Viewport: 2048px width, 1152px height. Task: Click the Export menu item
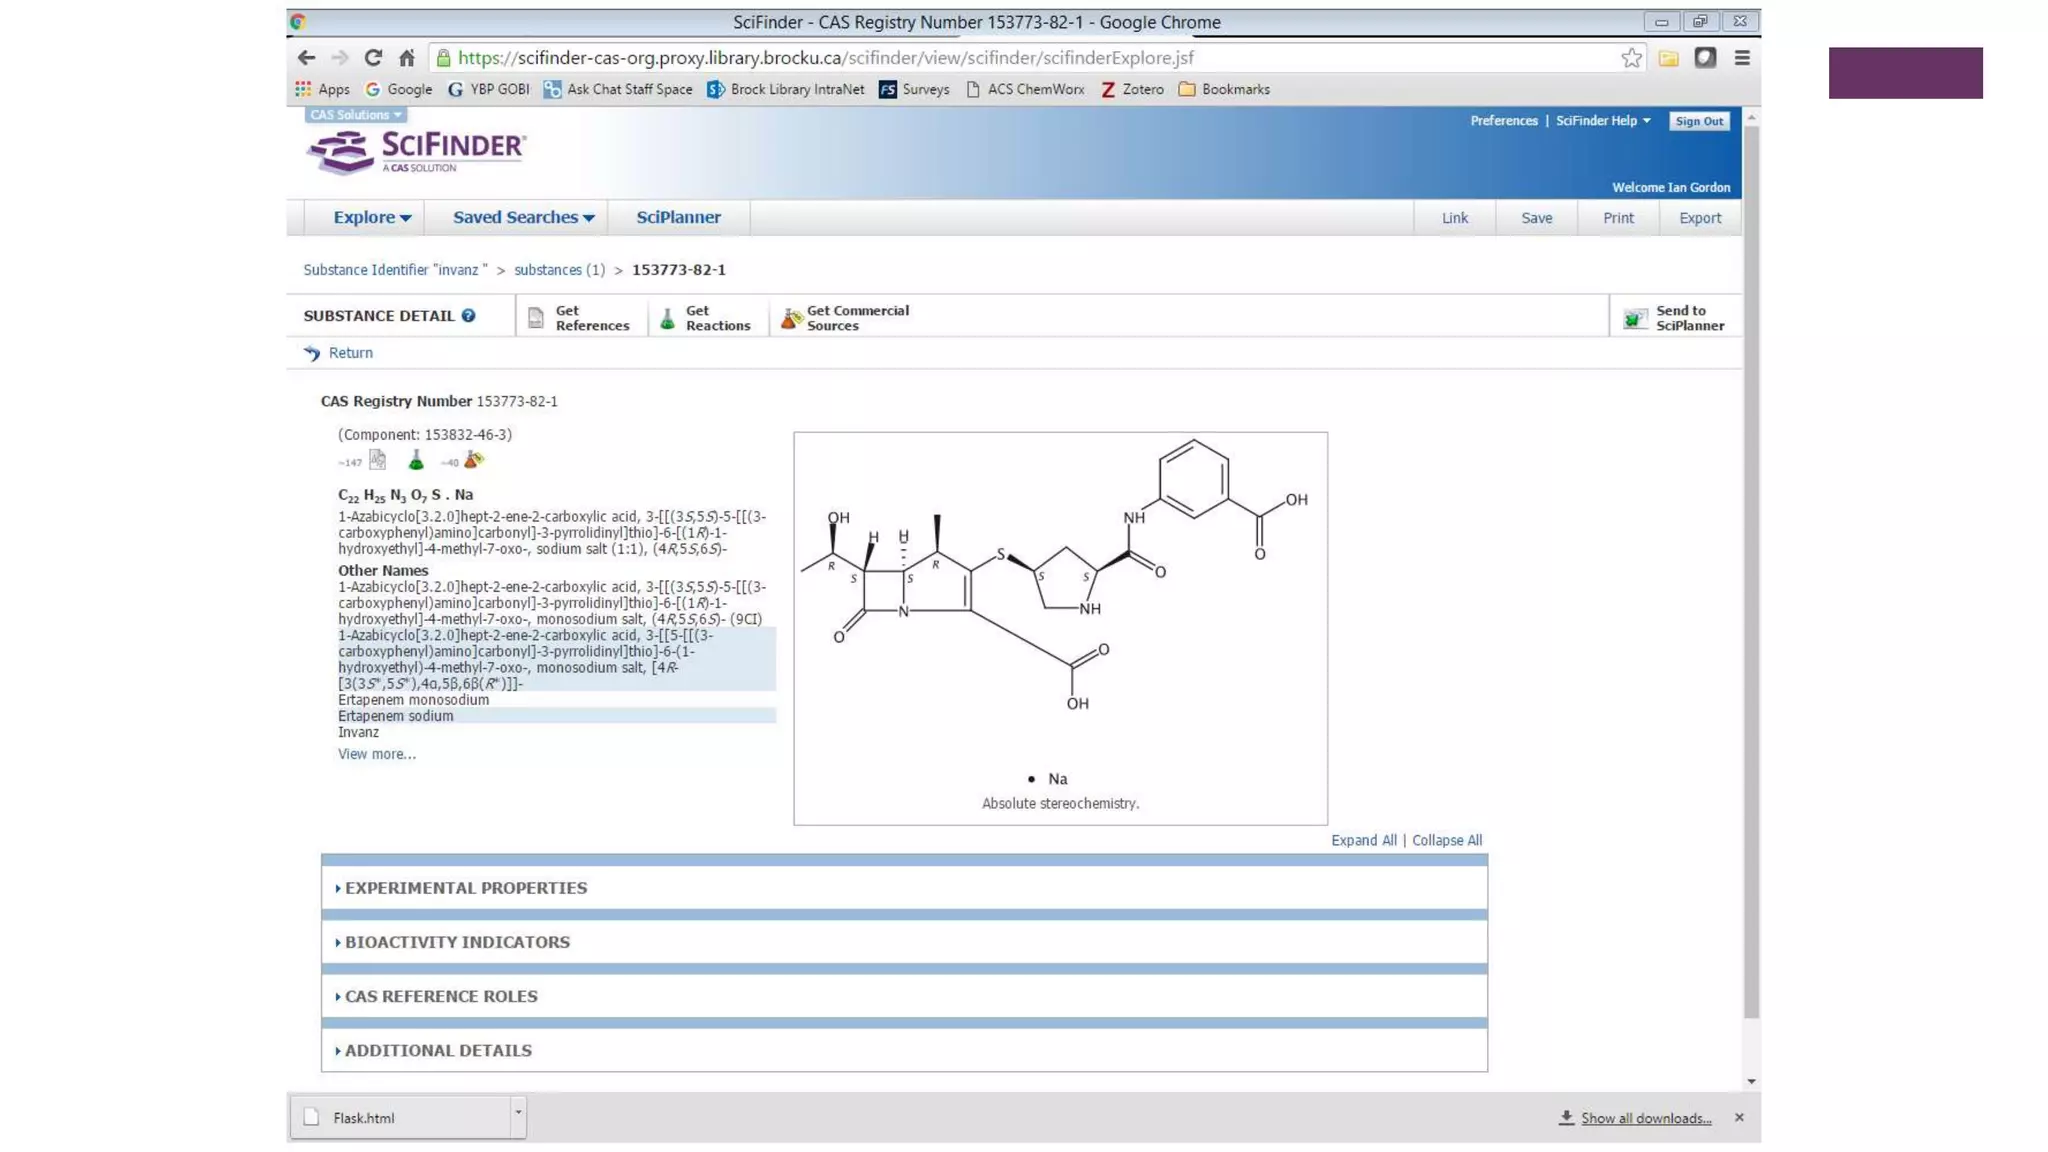pyautogui.click(x=1699, y=218)
